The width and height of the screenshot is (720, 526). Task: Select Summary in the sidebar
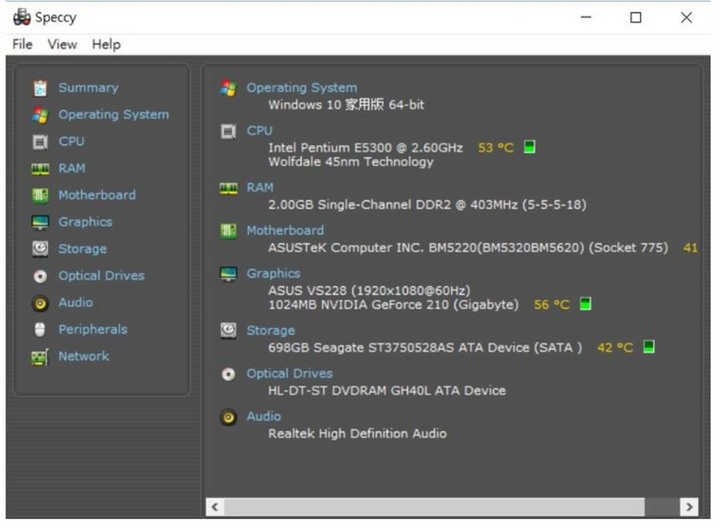click(x=88, y=88)
